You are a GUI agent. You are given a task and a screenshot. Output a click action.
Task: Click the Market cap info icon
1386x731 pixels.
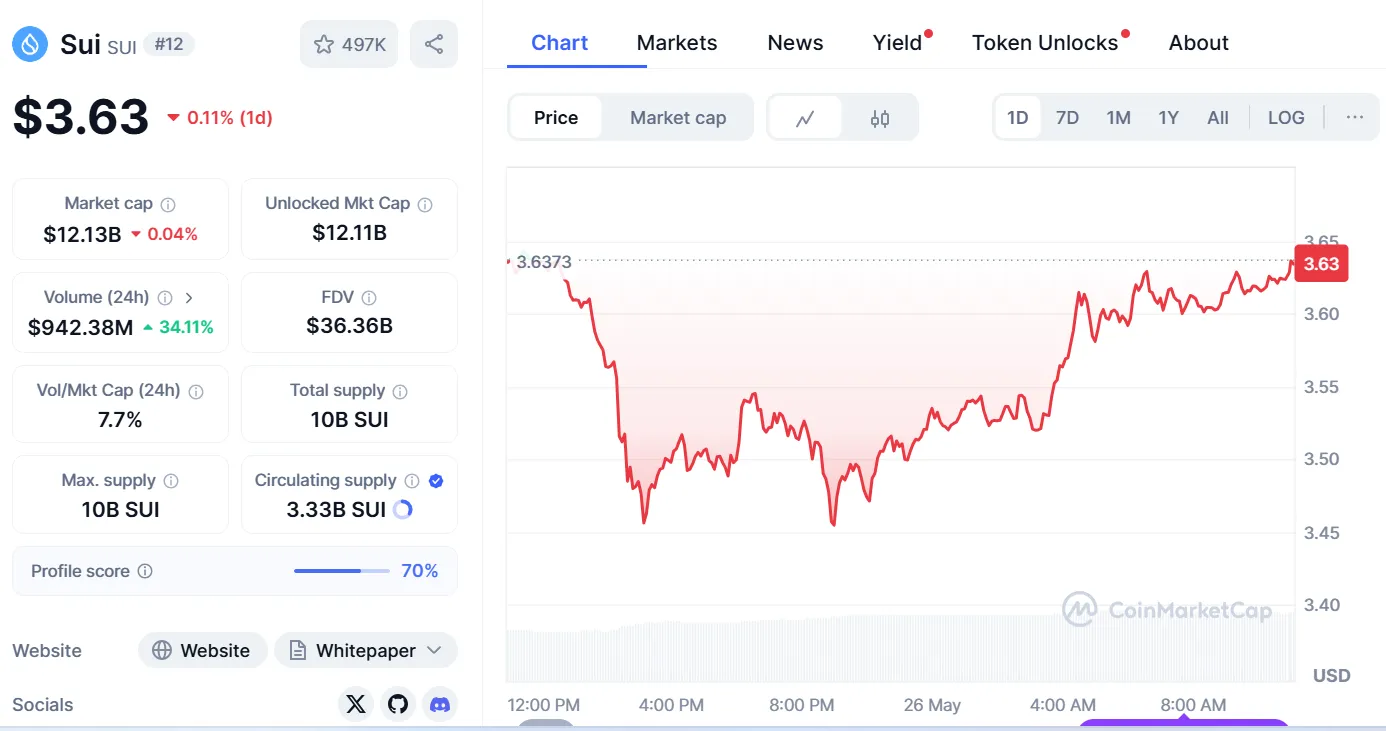pos(168,204)
